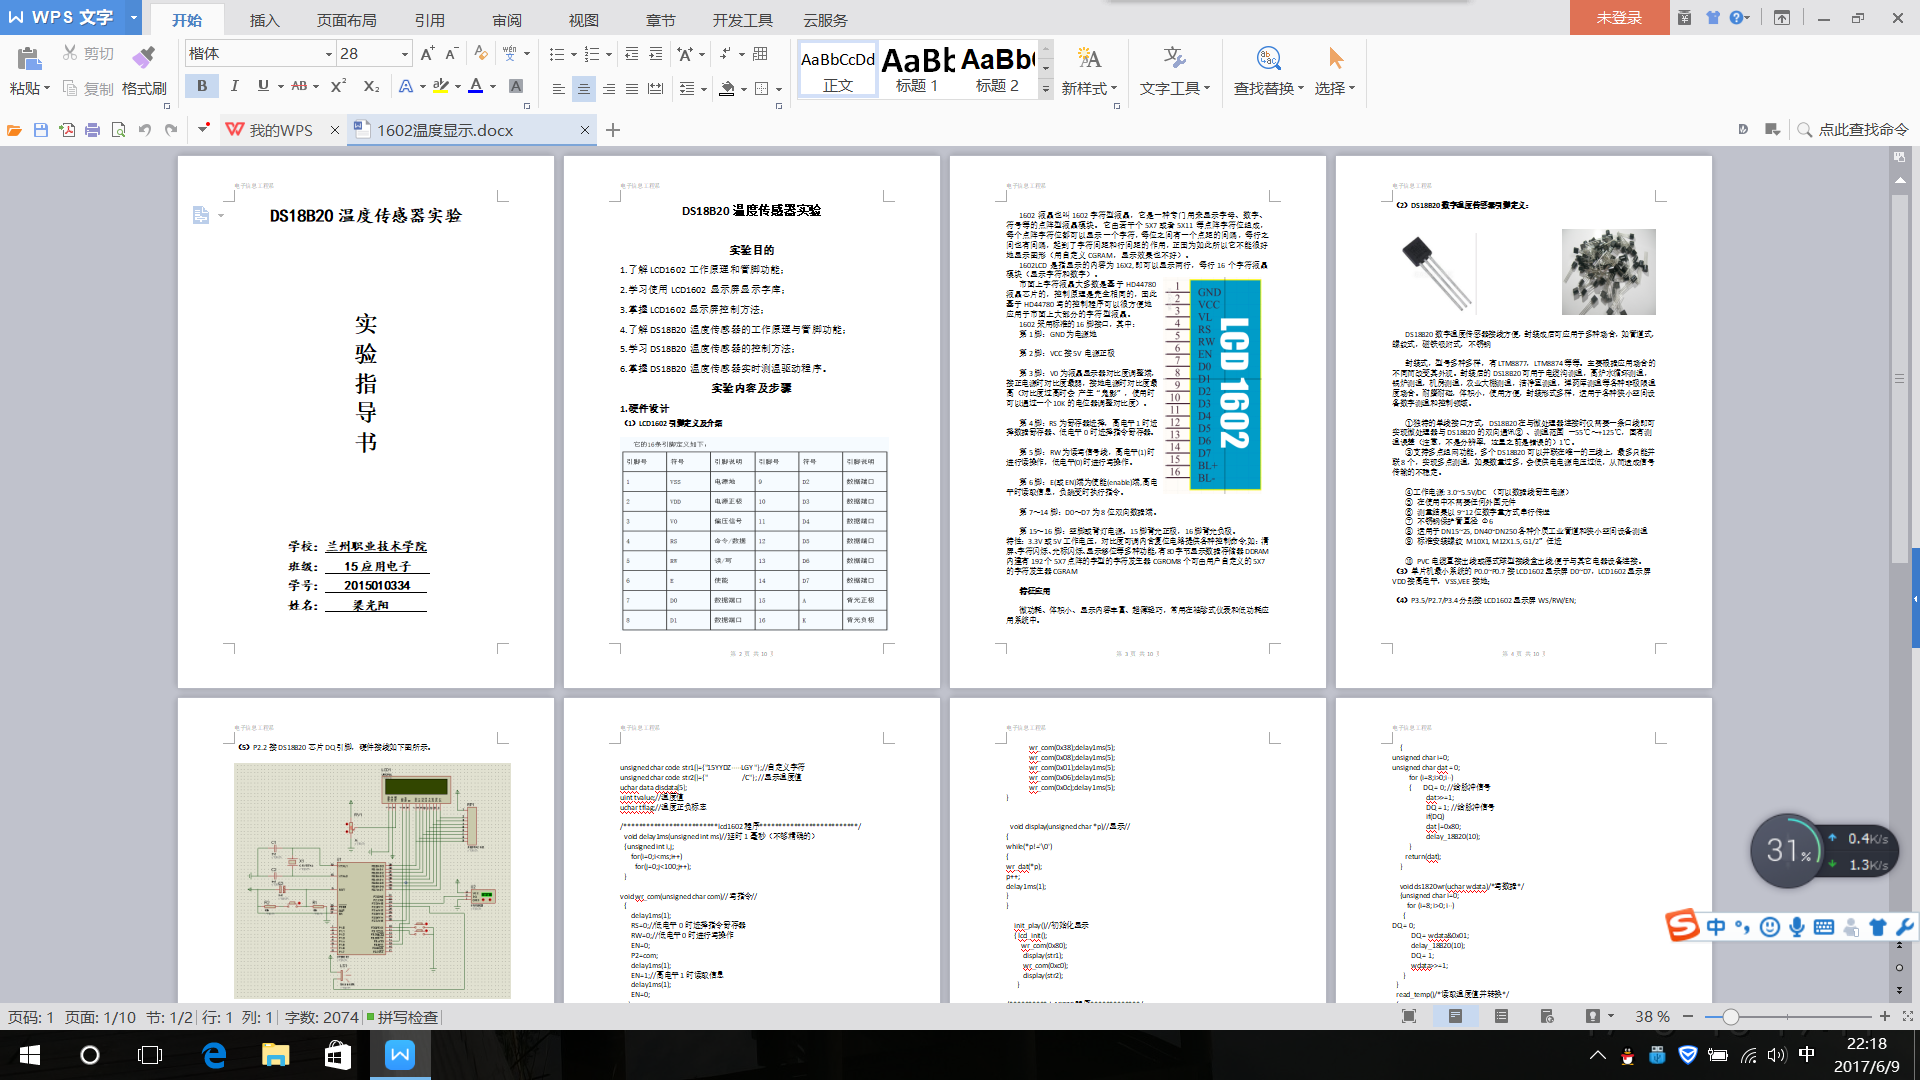
Task: Click the print icon in quick access bar
Action: coord(93,130)
